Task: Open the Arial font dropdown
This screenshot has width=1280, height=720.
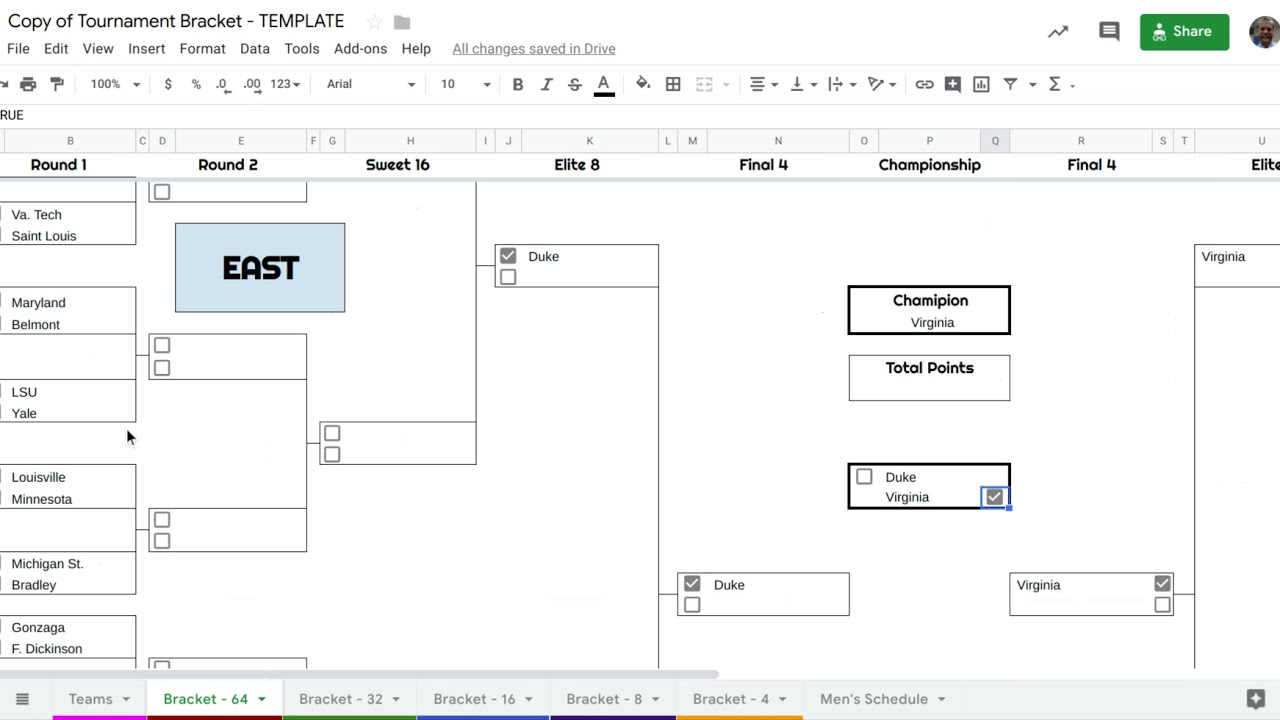Action: coord(370,84)
